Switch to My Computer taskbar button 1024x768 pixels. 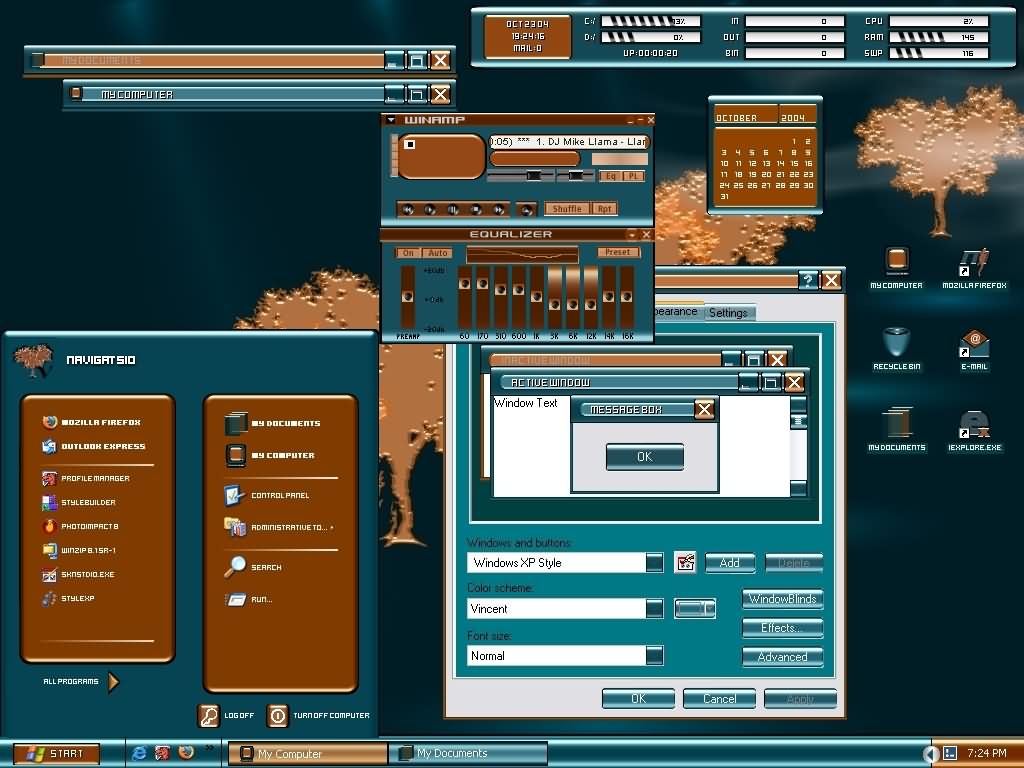click(307, 754)
